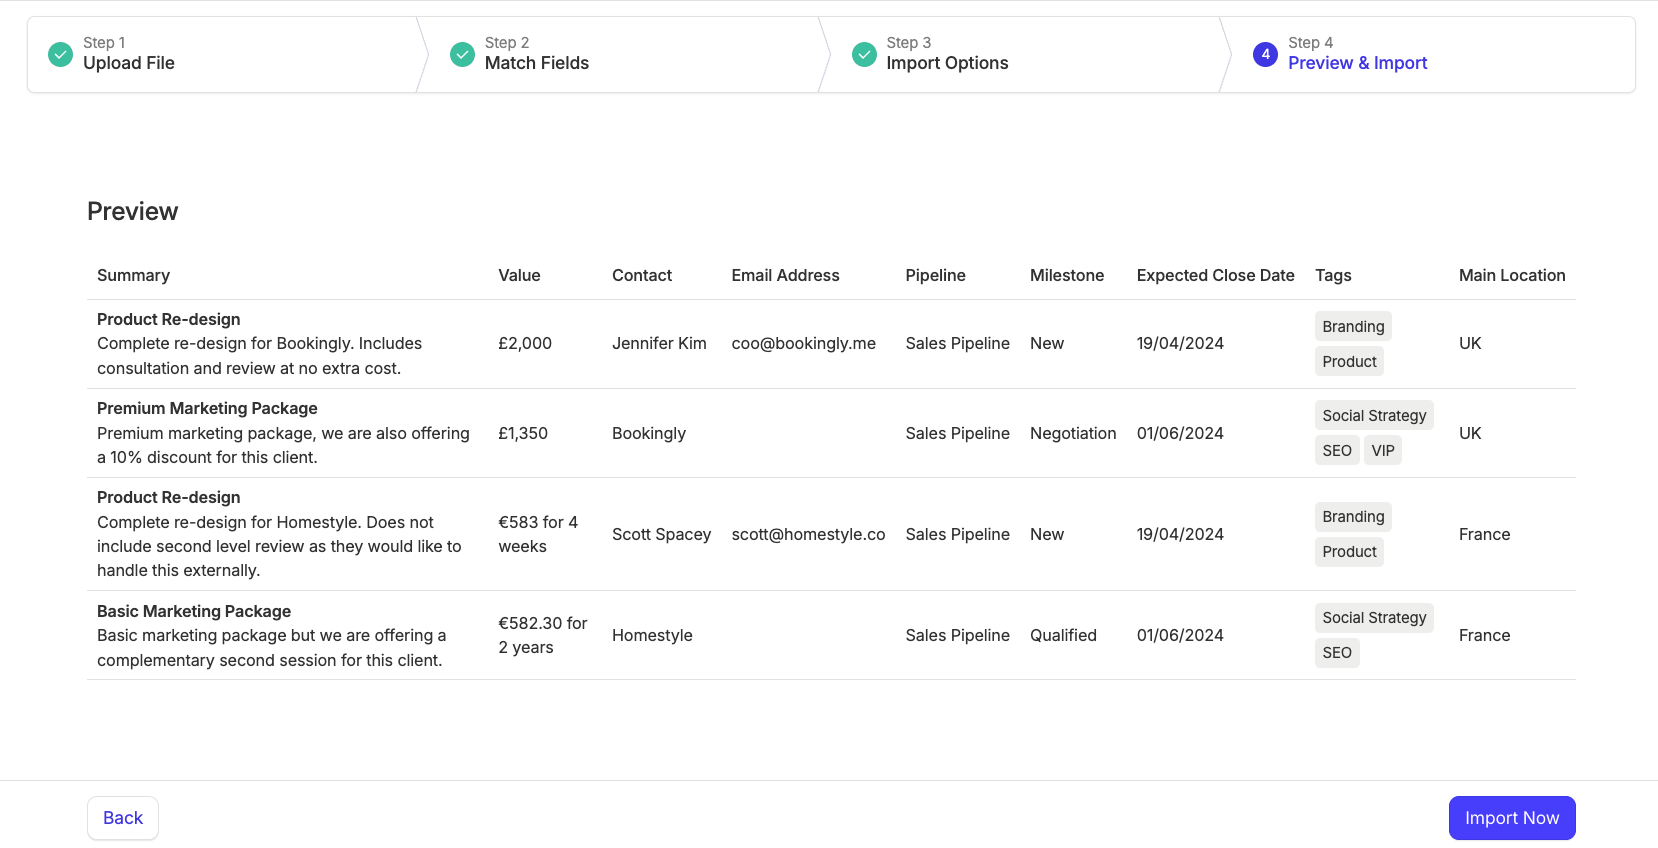Click the Value column header
This screenshot has width=1658, height=848.
(x=519, y=275)
